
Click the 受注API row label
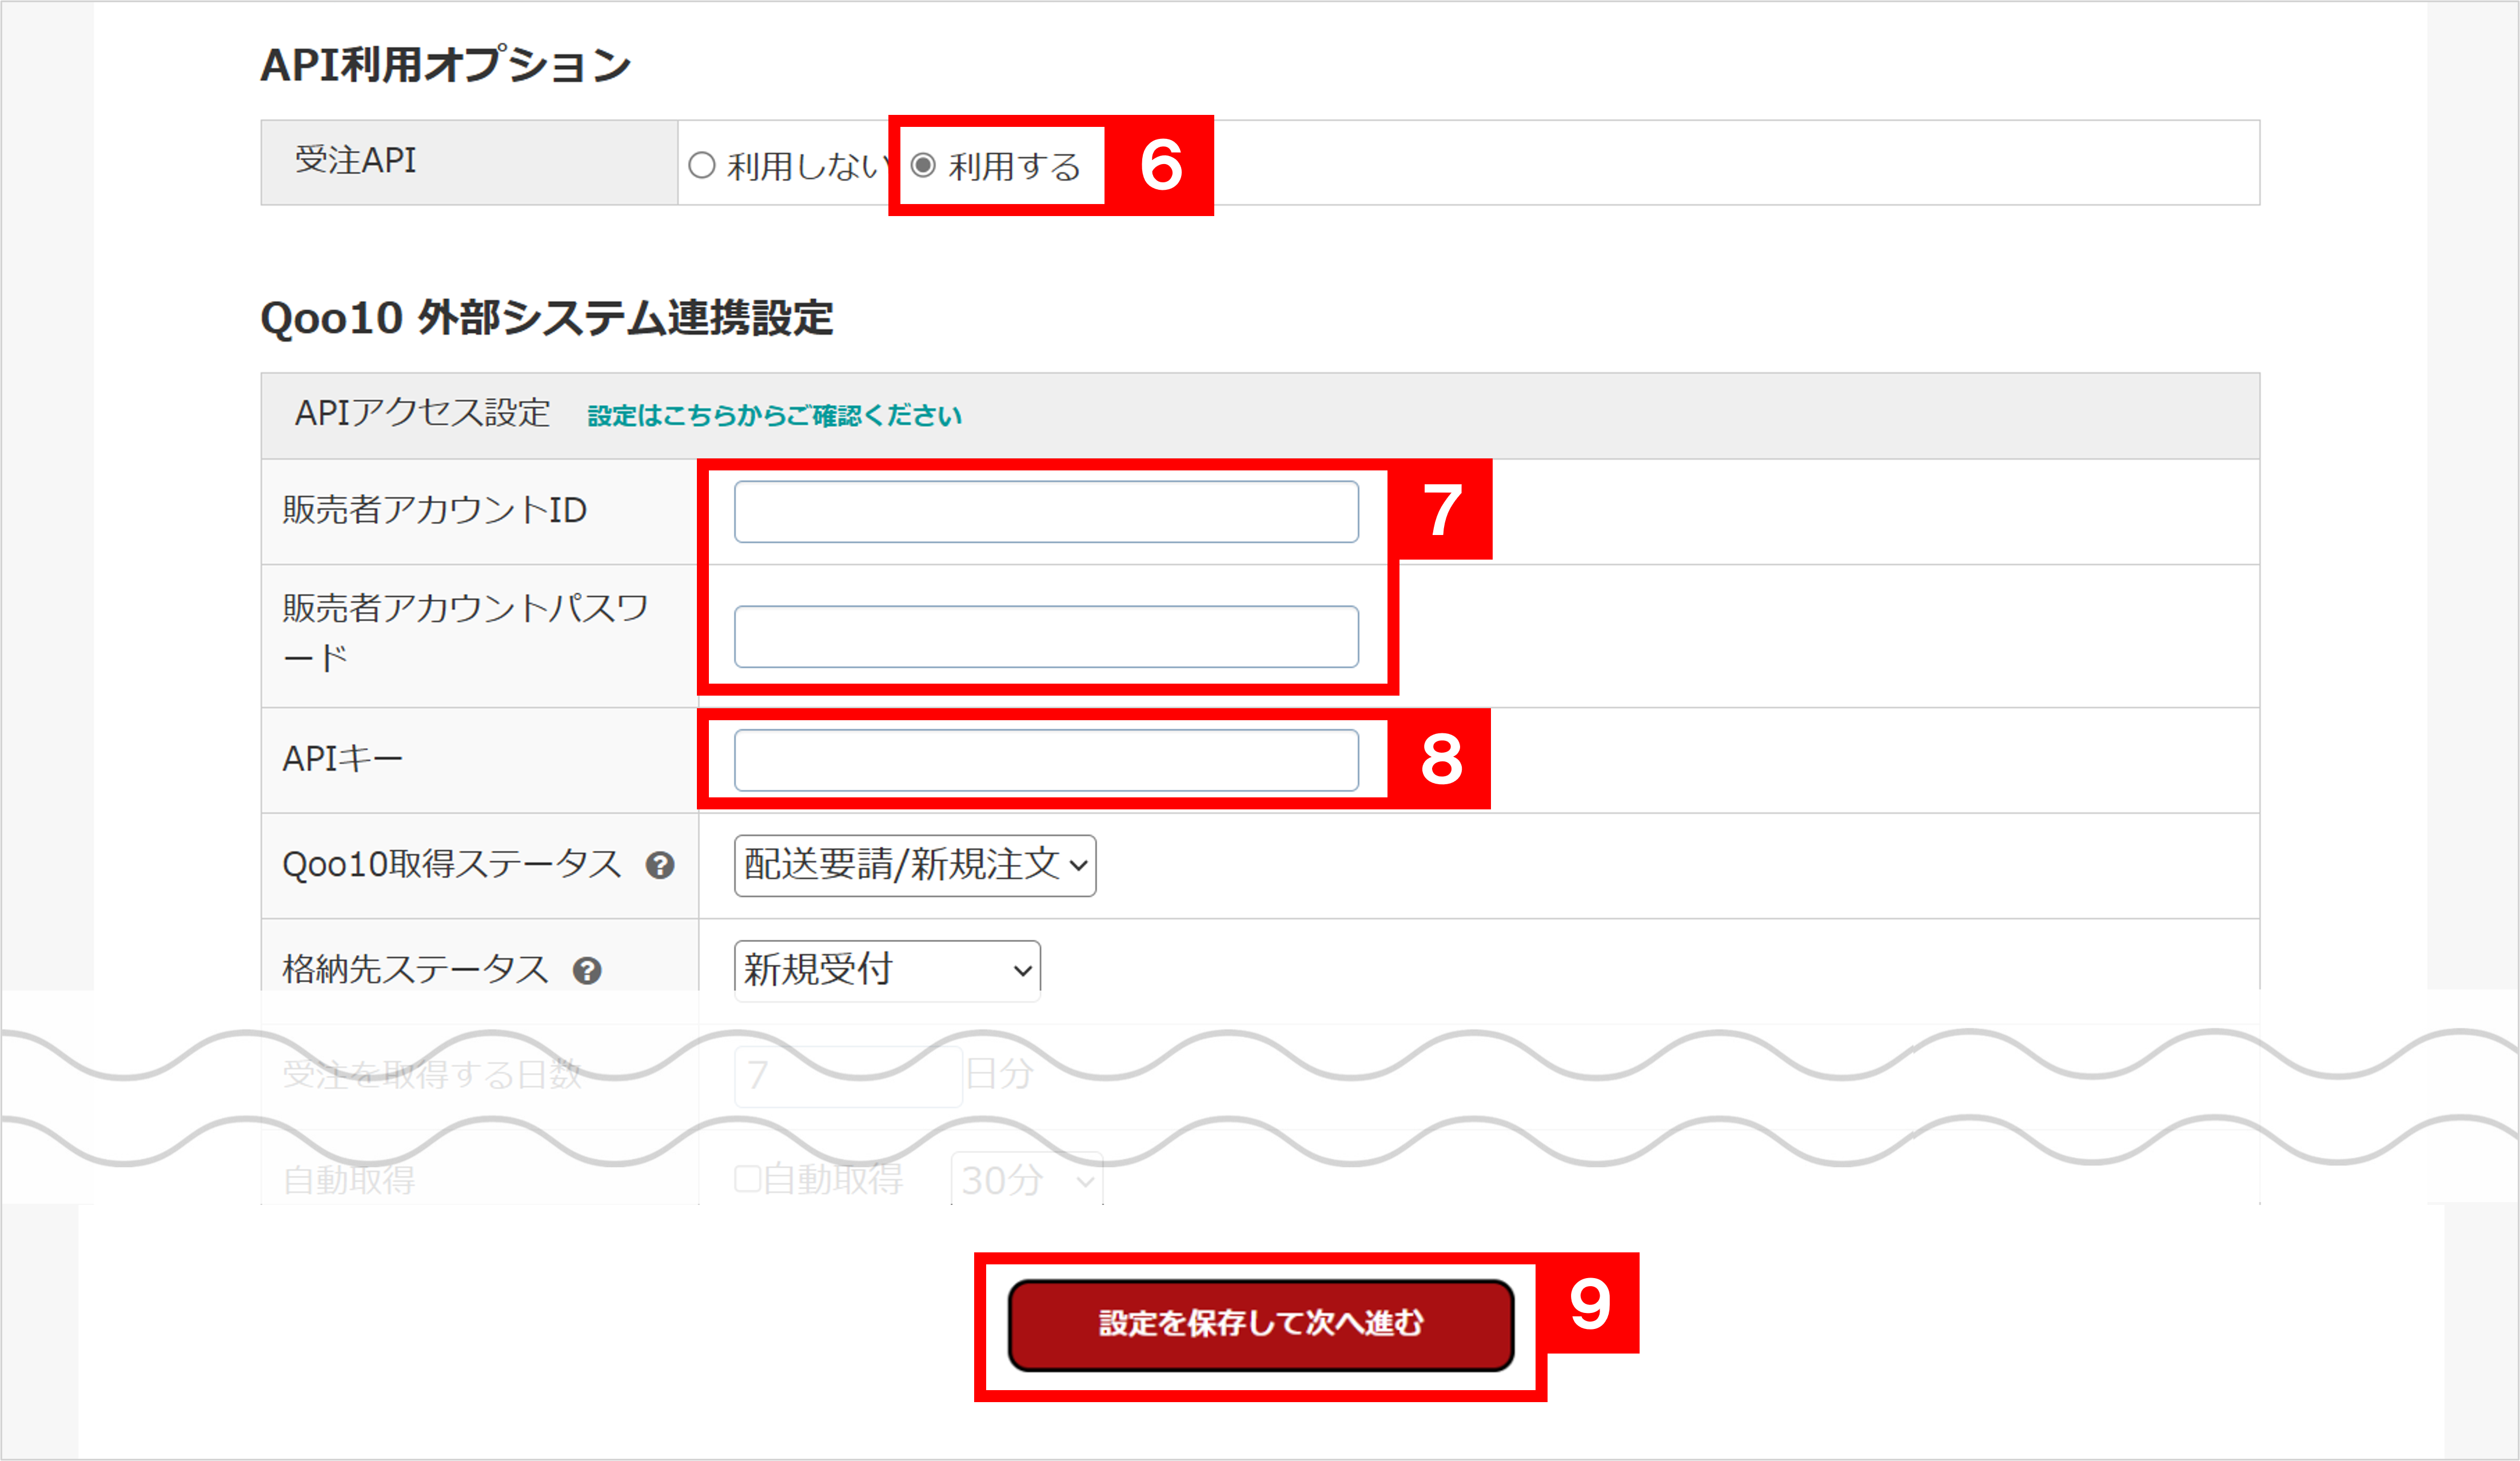click(x=355, y=161)
